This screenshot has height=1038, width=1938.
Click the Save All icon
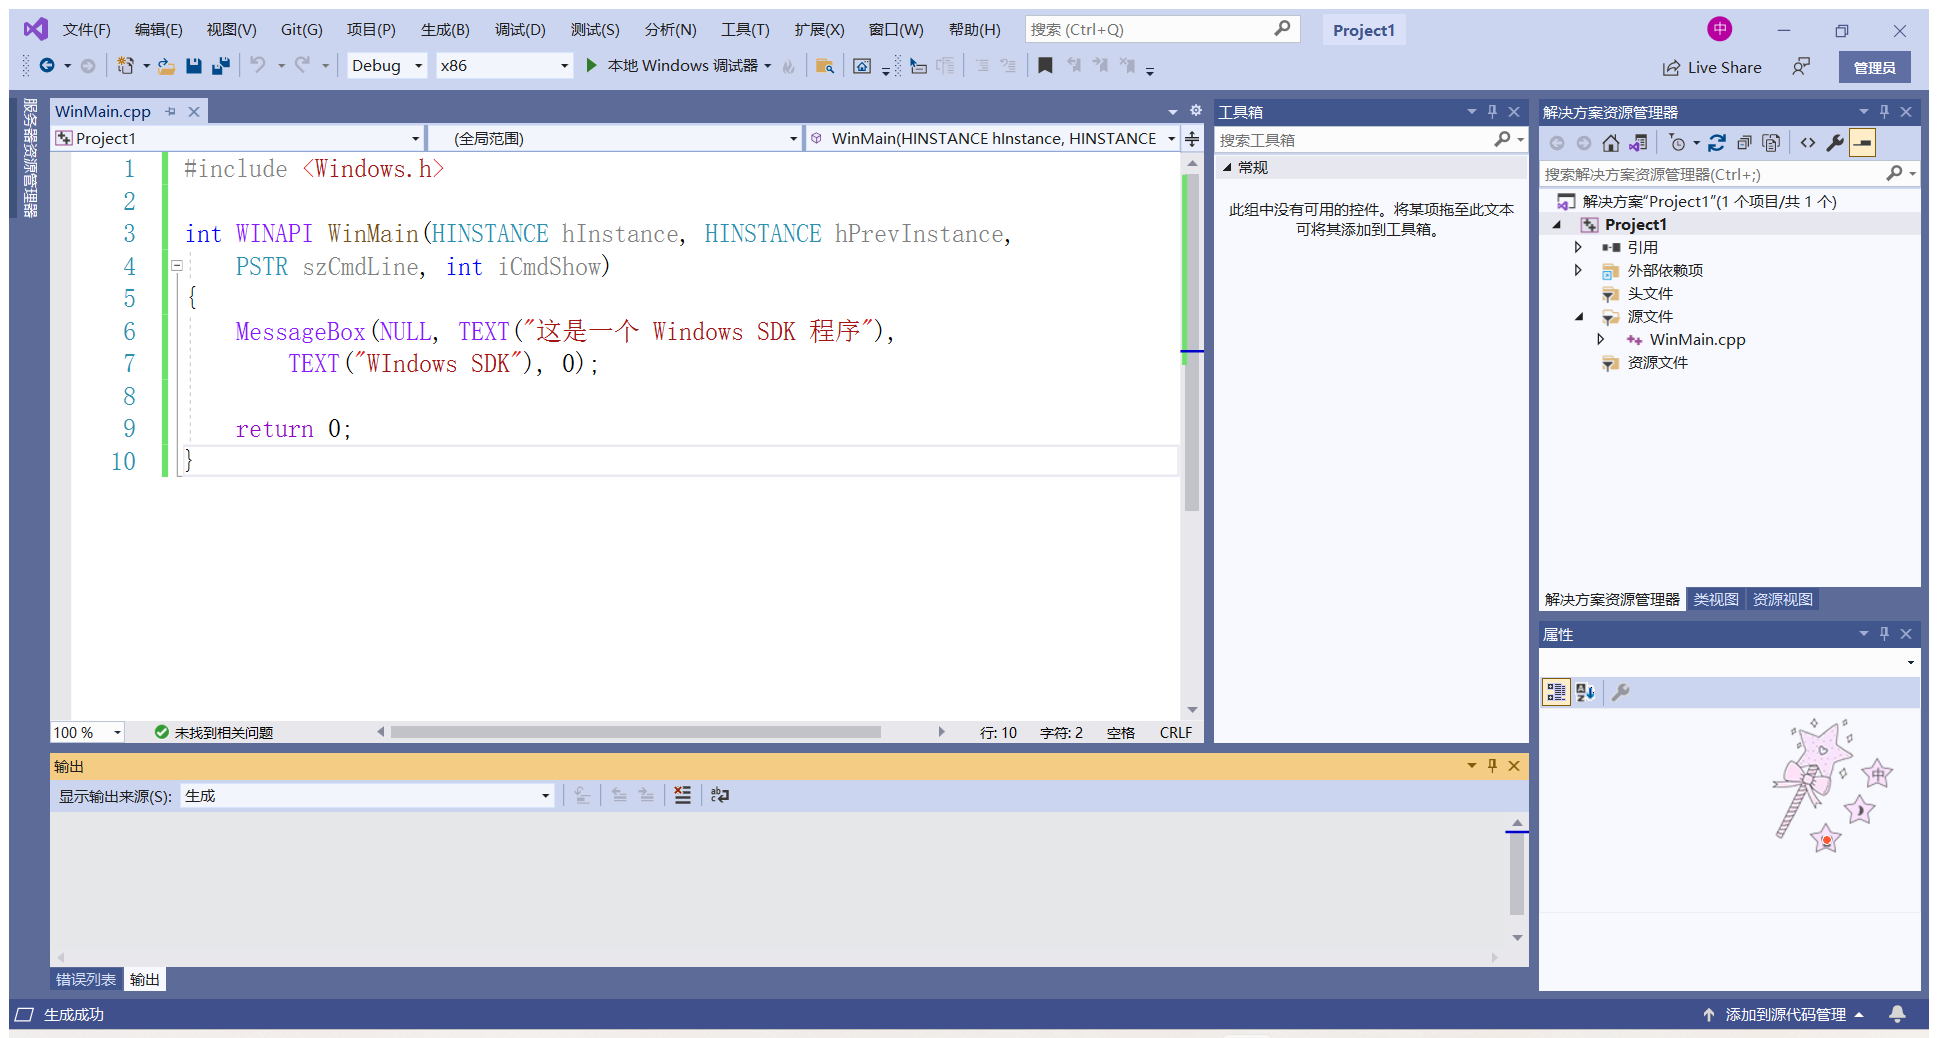221,66
